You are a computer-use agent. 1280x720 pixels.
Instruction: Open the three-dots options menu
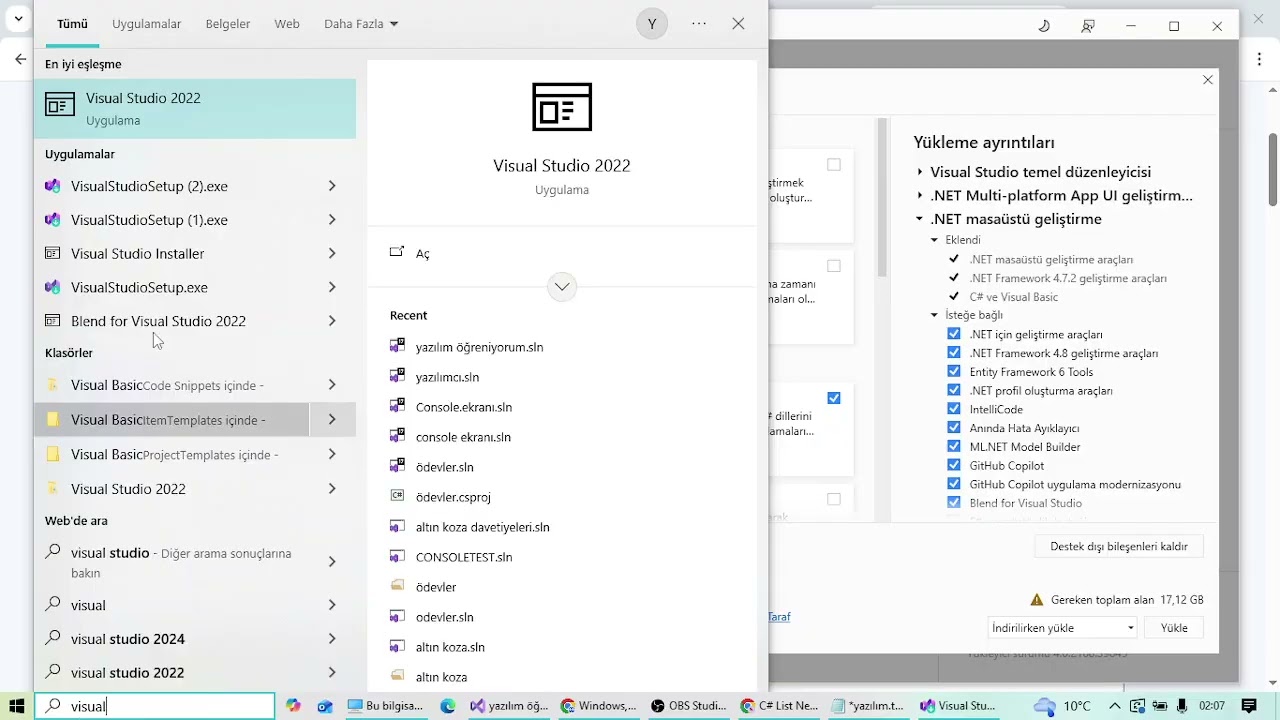pyautogui.click(x=699, y=24)
